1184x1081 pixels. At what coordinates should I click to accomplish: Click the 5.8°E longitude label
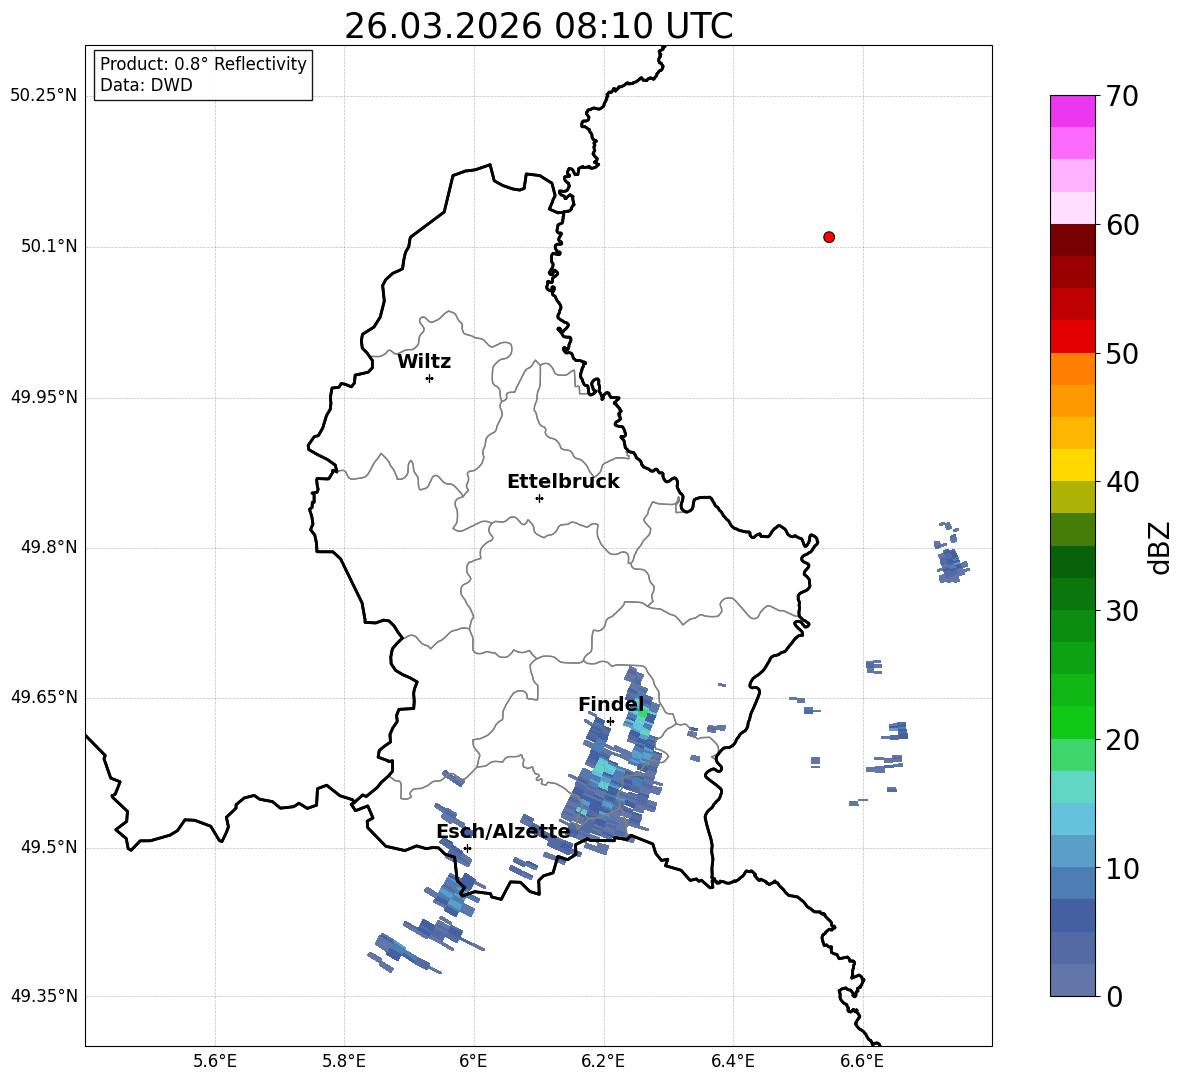tap(344, 1061)
